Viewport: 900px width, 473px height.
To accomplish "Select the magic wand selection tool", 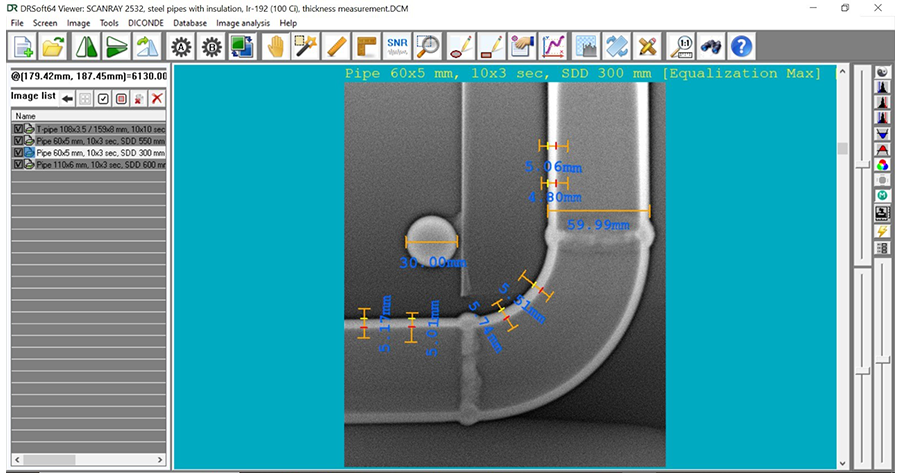I will point(305,46).
